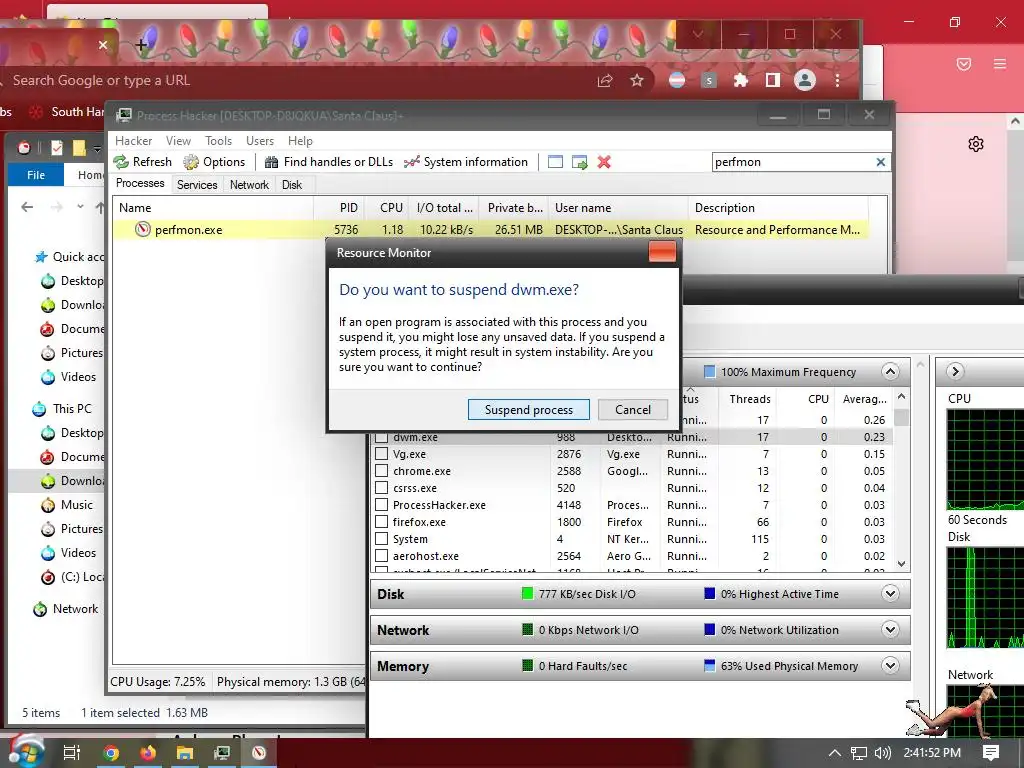Image resolution: width=1024 pixels, height=768 pixels.
Task: Cancel the suspend dwm.exe dialog
Action: coord(632,409)
